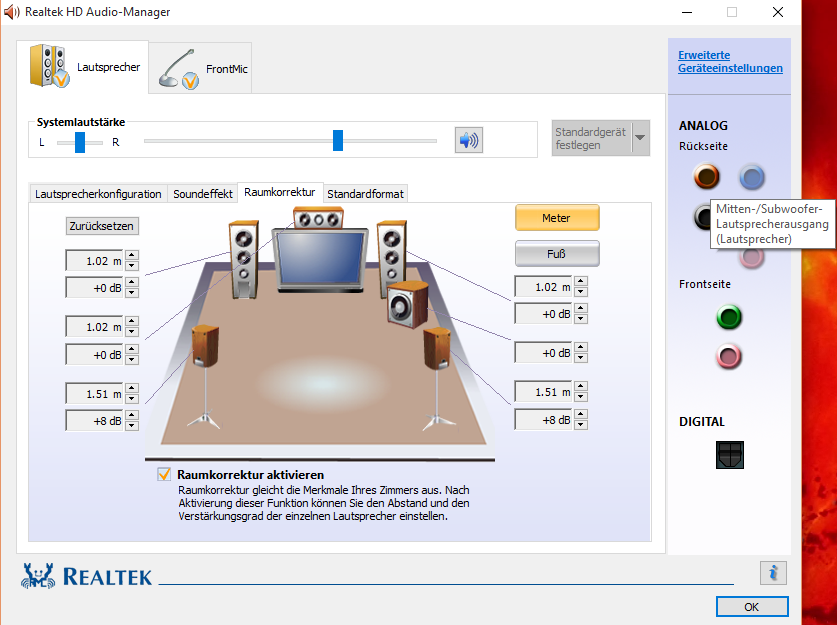
Task: Decrease front left gain +0 dB
Action: point(132,292)
